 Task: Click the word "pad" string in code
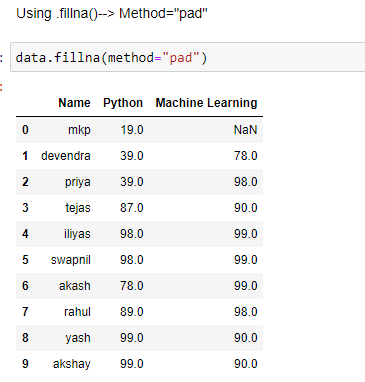pos(180,58)
